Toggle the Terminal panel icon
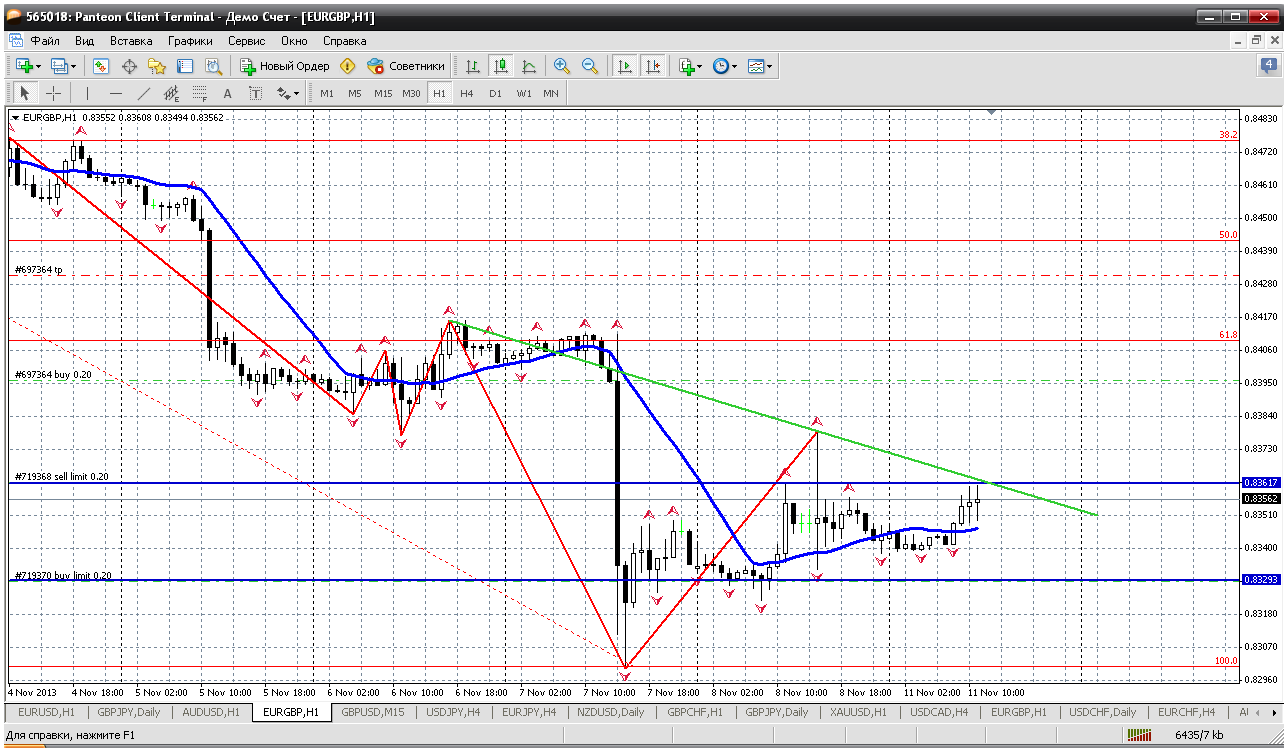Screen dimensions: 1288x748 click(185, 66)
